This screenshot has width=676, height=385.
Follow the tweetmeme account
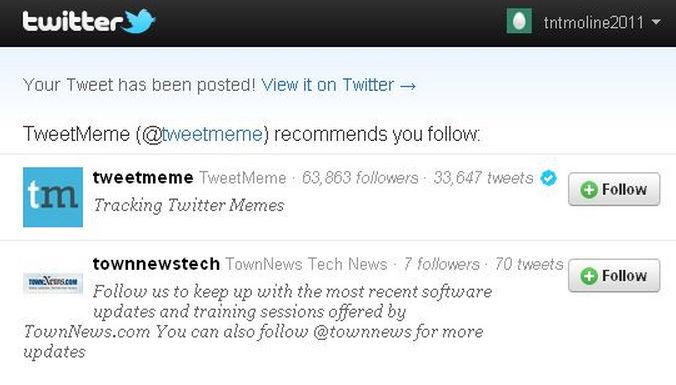(x=614, y=189)
